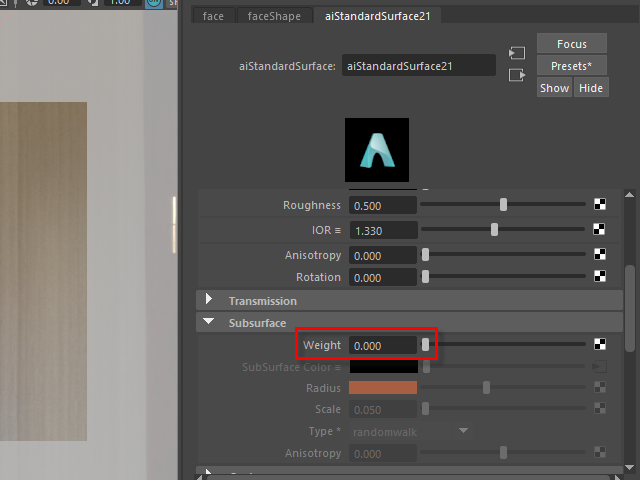Click the Roughness map checker icon
This screenshot has width=640, height=480.
coord(600,205)
